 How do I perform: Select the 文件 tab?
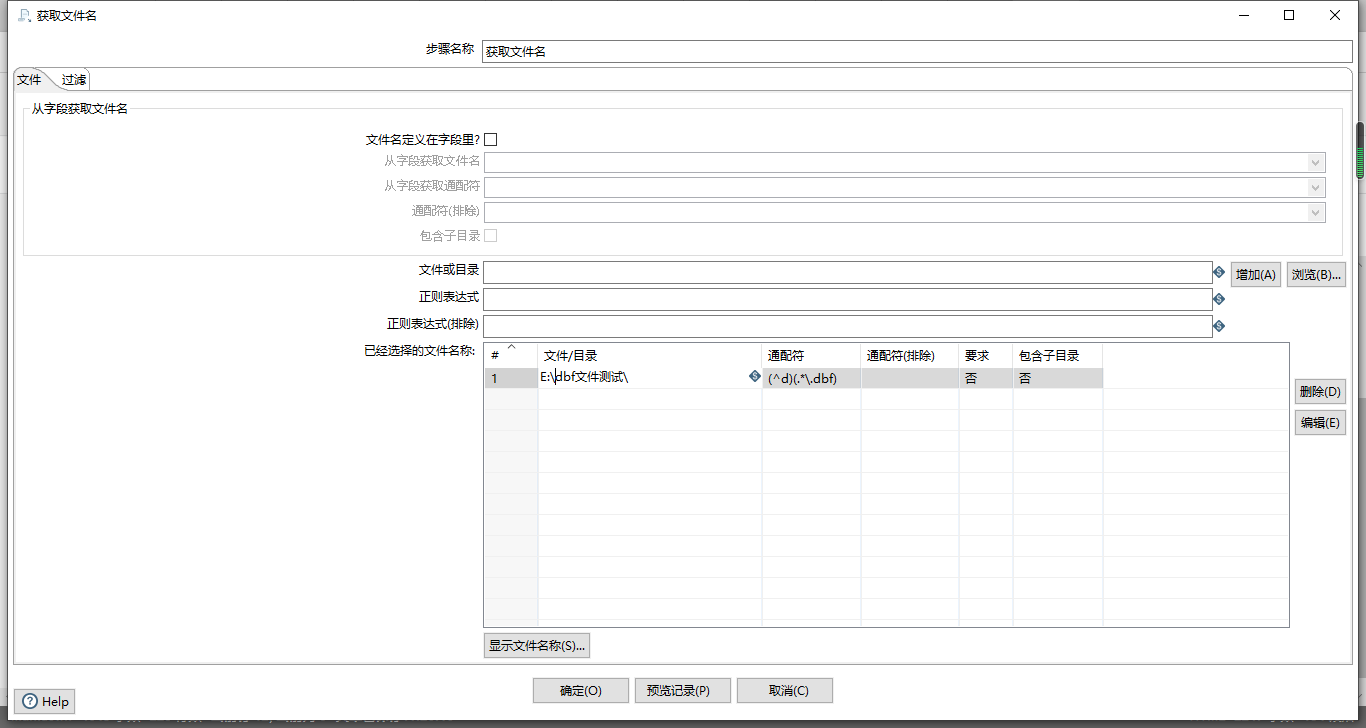click(x=29, y=78)
